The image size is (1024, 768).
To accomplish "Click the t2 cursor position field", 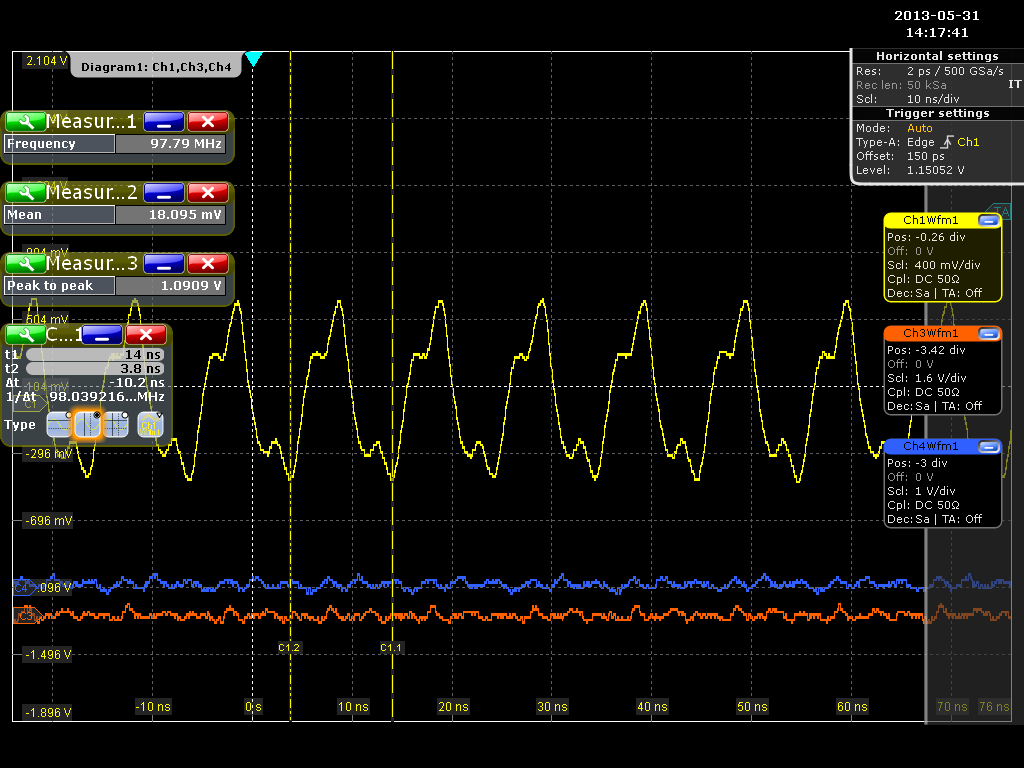I will point(94,368).
